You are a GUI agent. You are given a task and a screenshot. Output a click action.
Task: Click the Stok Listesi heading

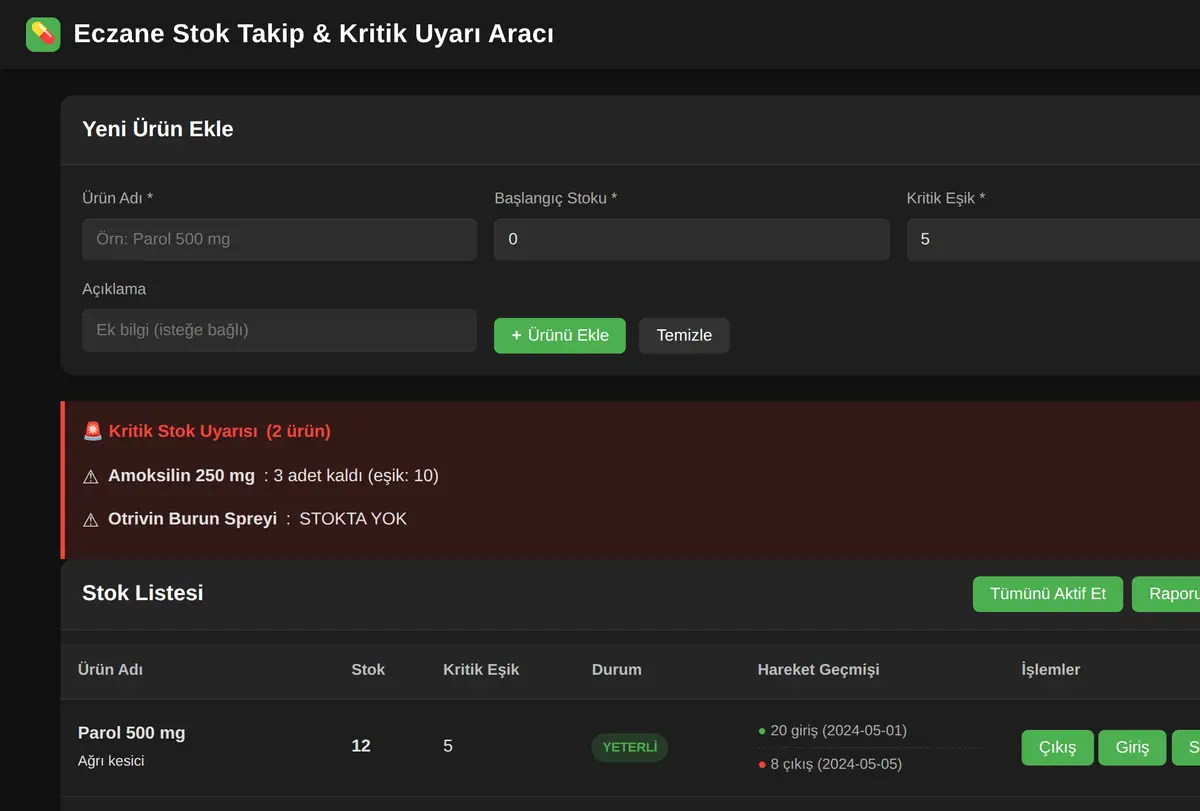coord(143,593)
